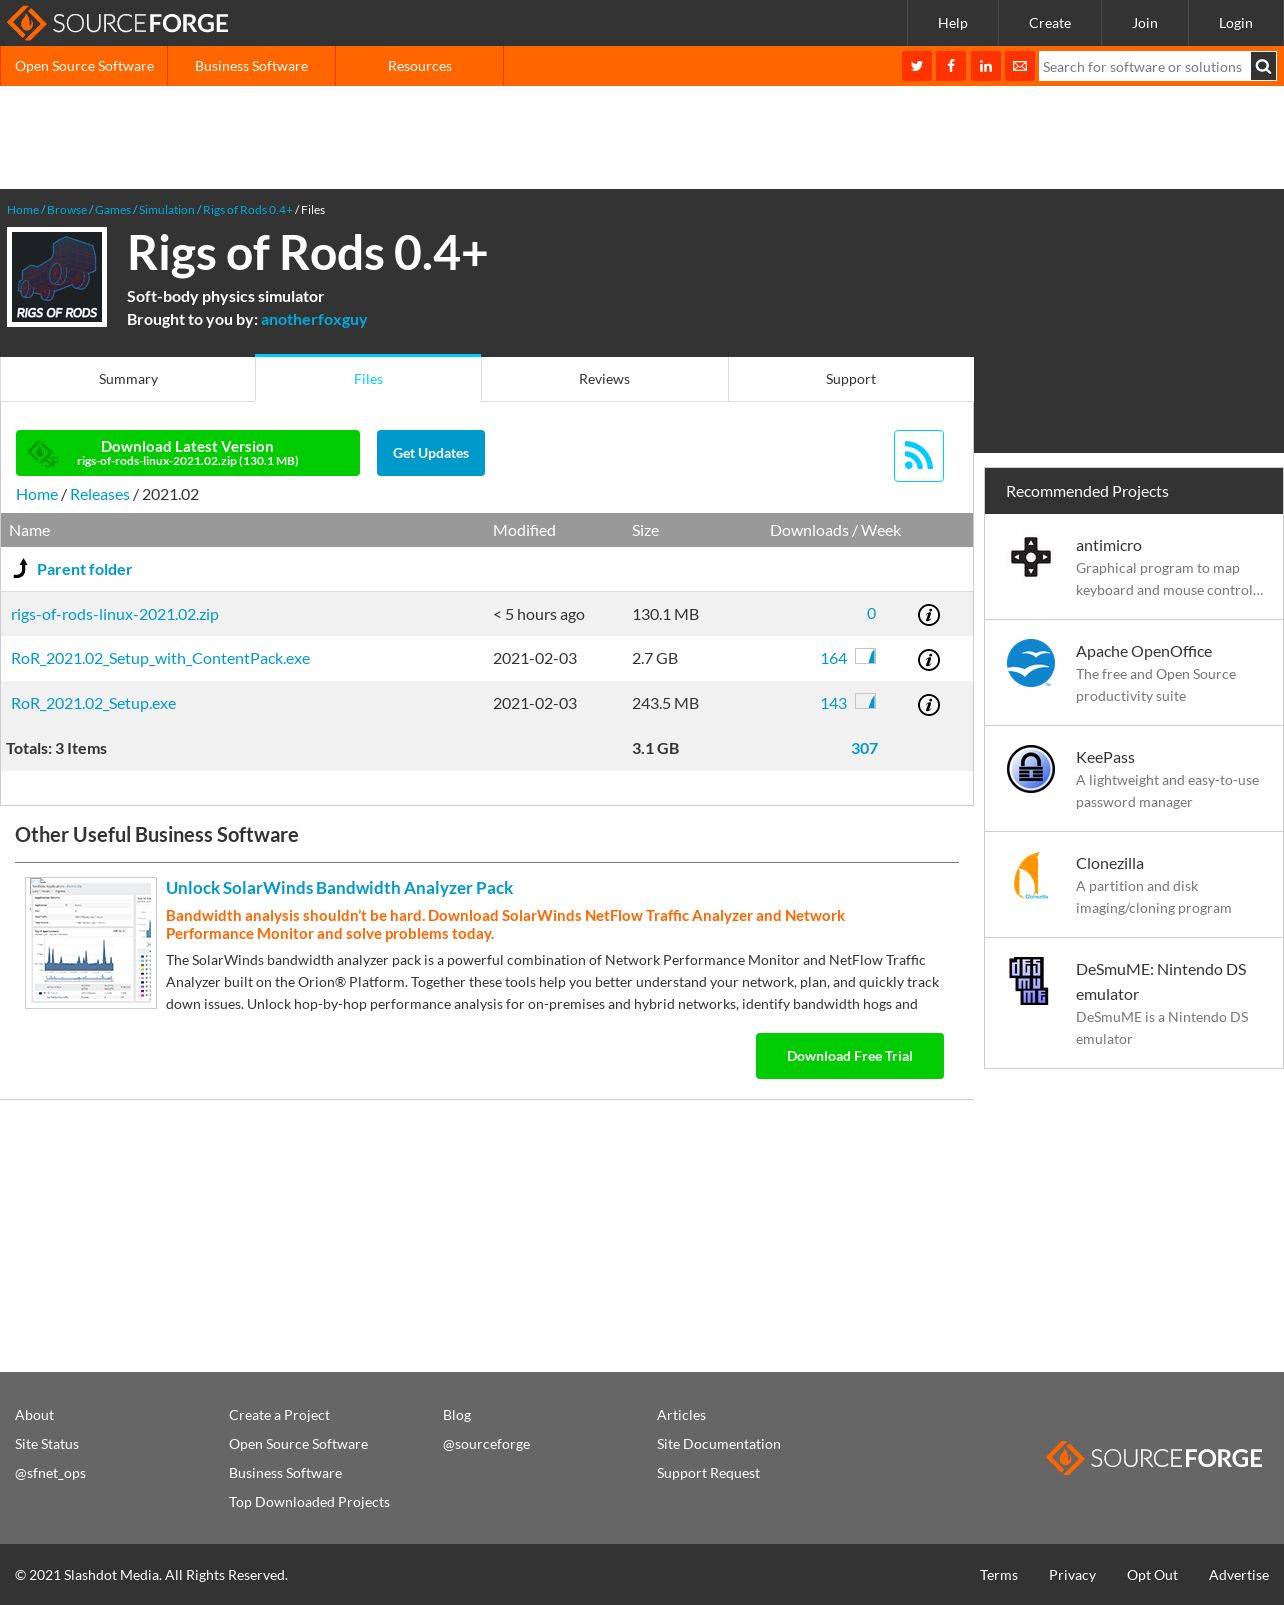Open the Advertise footer link

pos(1239,1575)
